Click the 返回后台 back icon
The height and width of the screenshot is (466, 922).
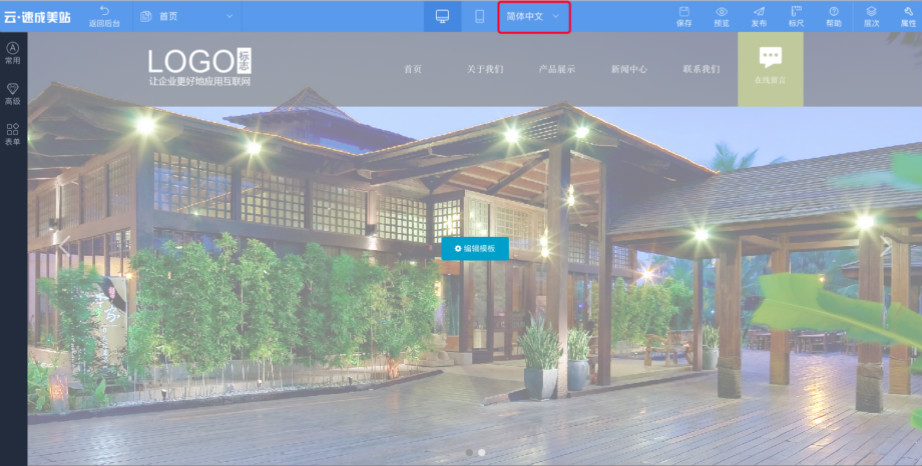(x=104, y=15)
